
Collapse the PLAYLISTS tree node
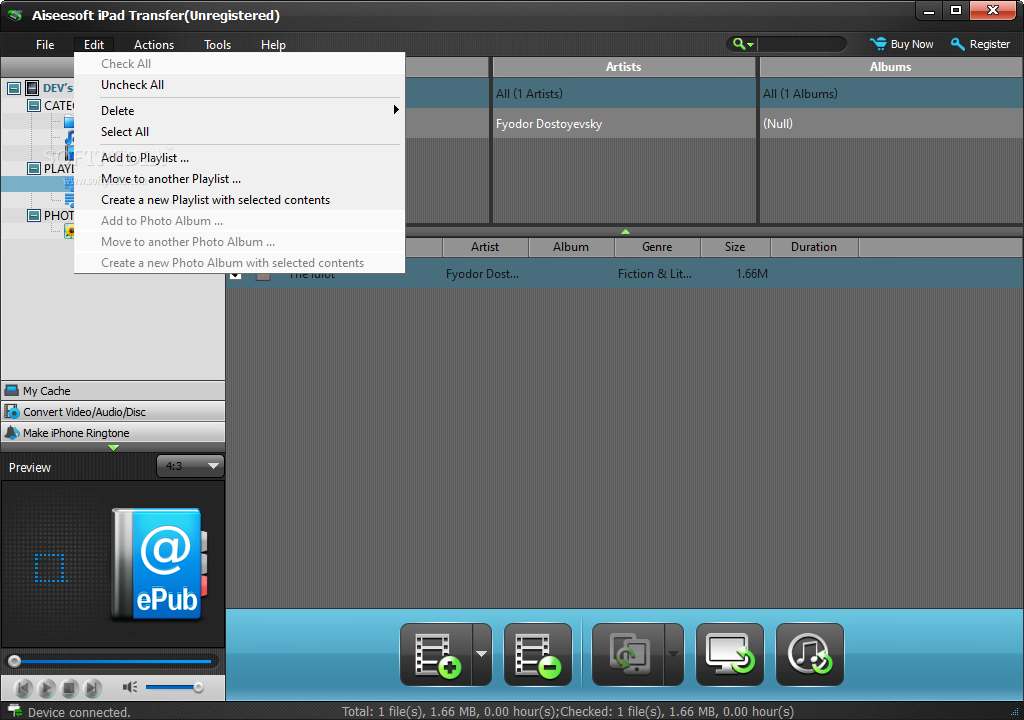point(34,168)
